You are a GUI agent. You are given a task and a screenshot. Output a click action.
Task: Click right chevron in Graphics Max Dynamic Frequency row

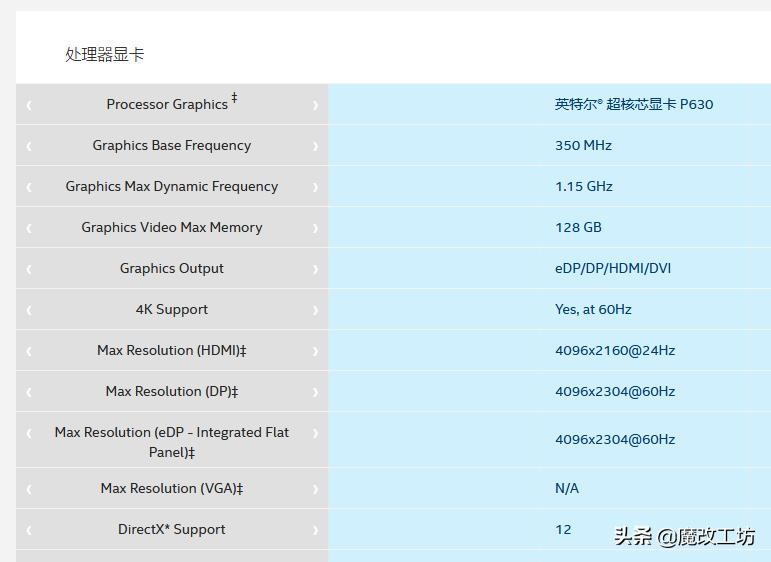(315, 187)
